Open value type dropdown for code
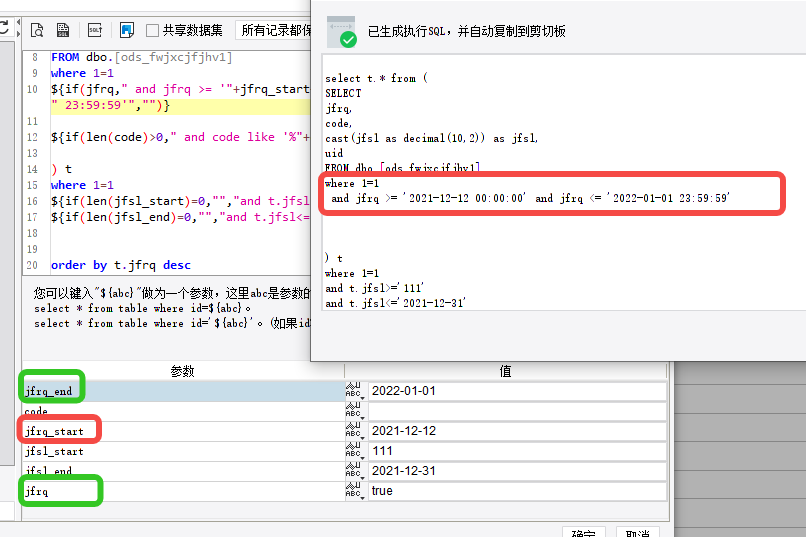Image resolution: width=806 pixels, height=537 pixels. click(354, 411)
